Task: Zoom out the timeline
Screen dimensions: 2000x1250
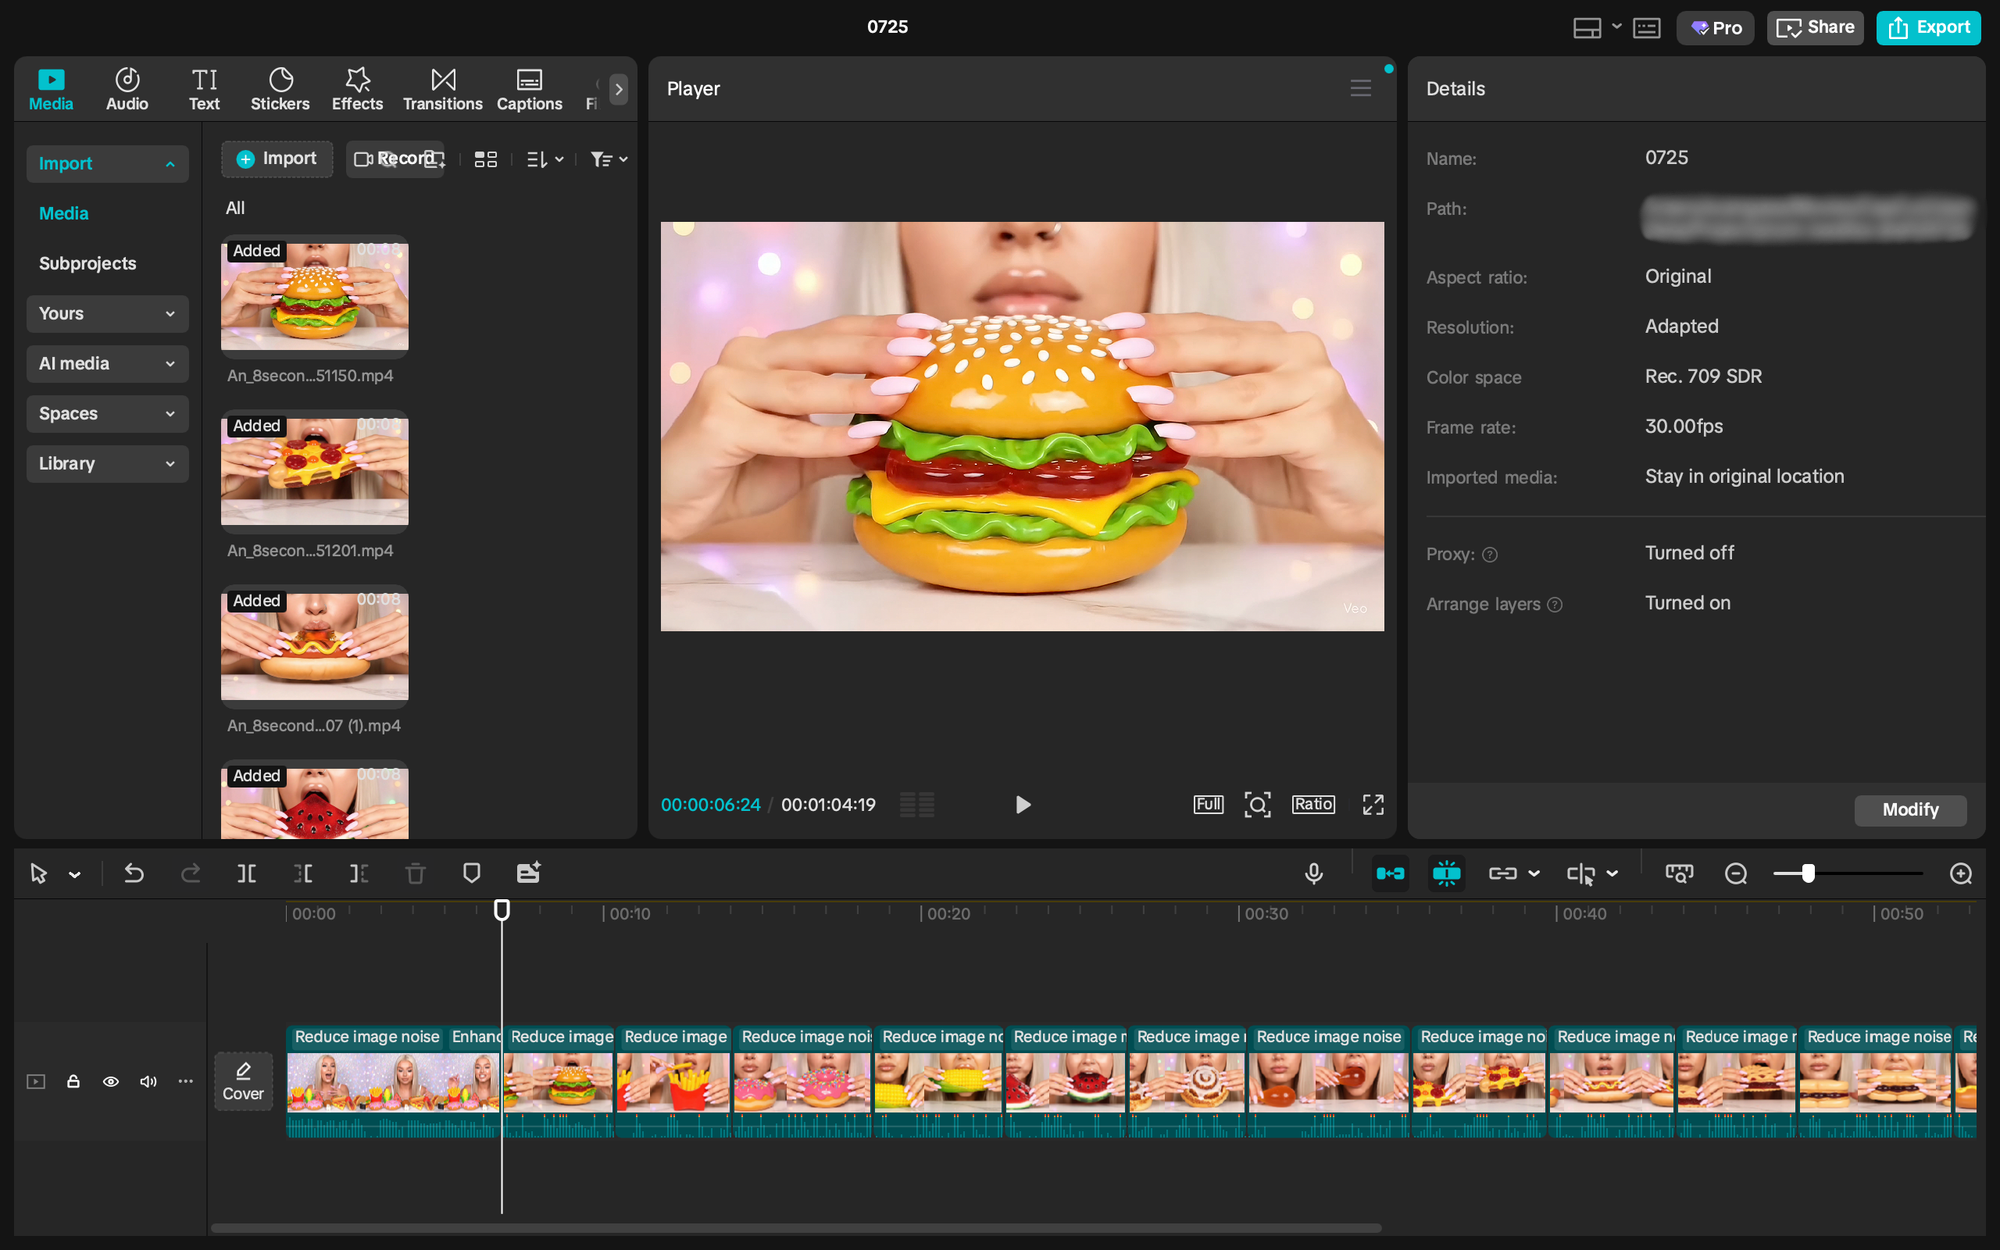Action: (1736, 874)
